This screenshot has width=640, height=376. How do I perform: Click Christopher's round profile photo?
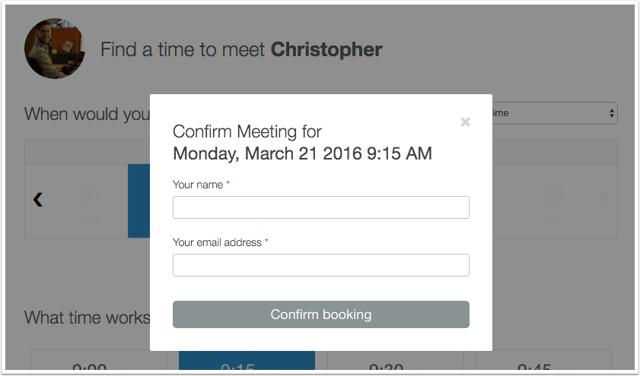tap(55, 48)
